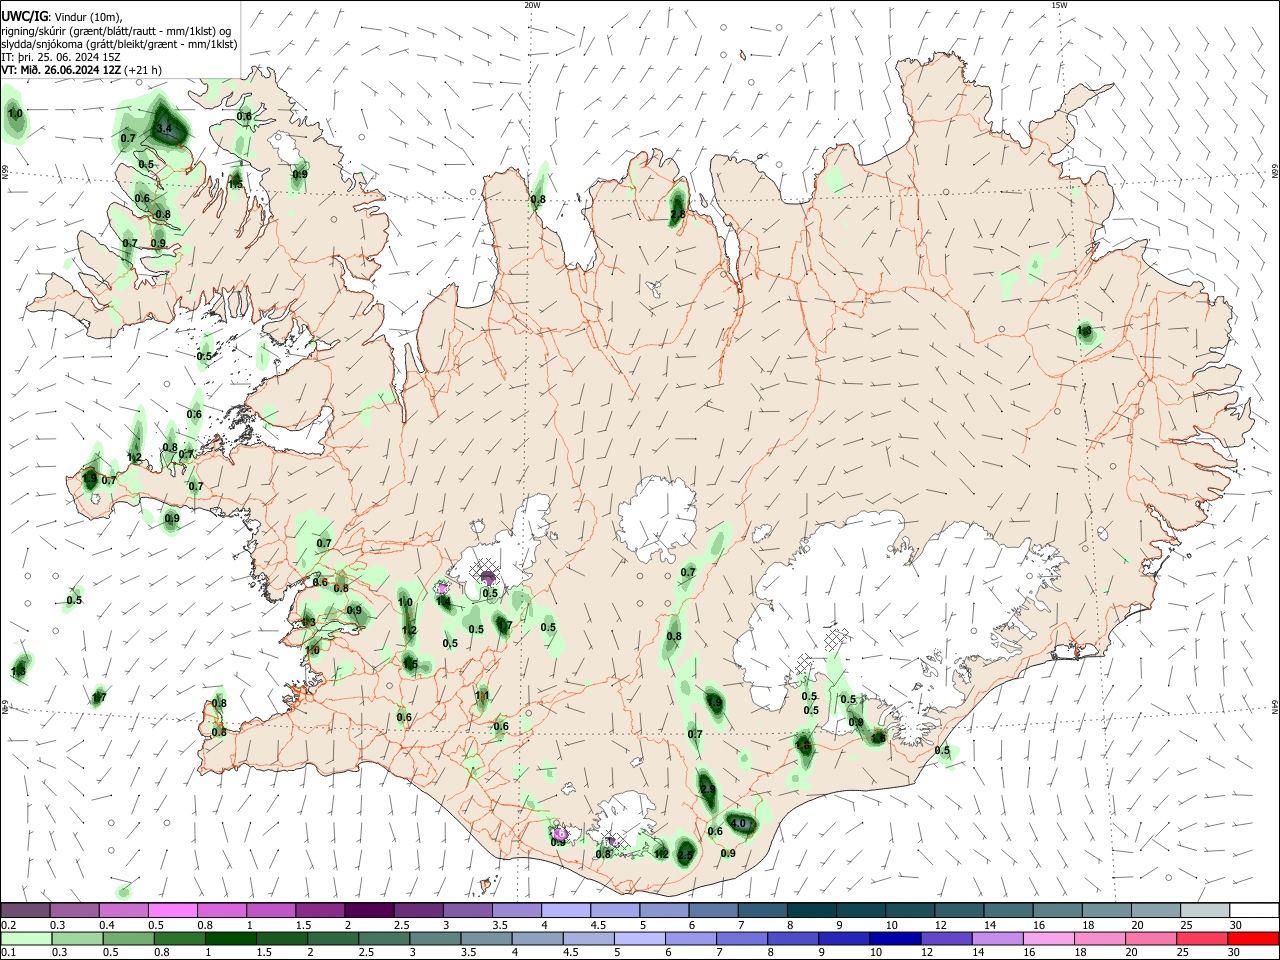
Task: Pick the bright pink snow swatch between 0.5 and 0.8
Action: [x=174, y=910]
